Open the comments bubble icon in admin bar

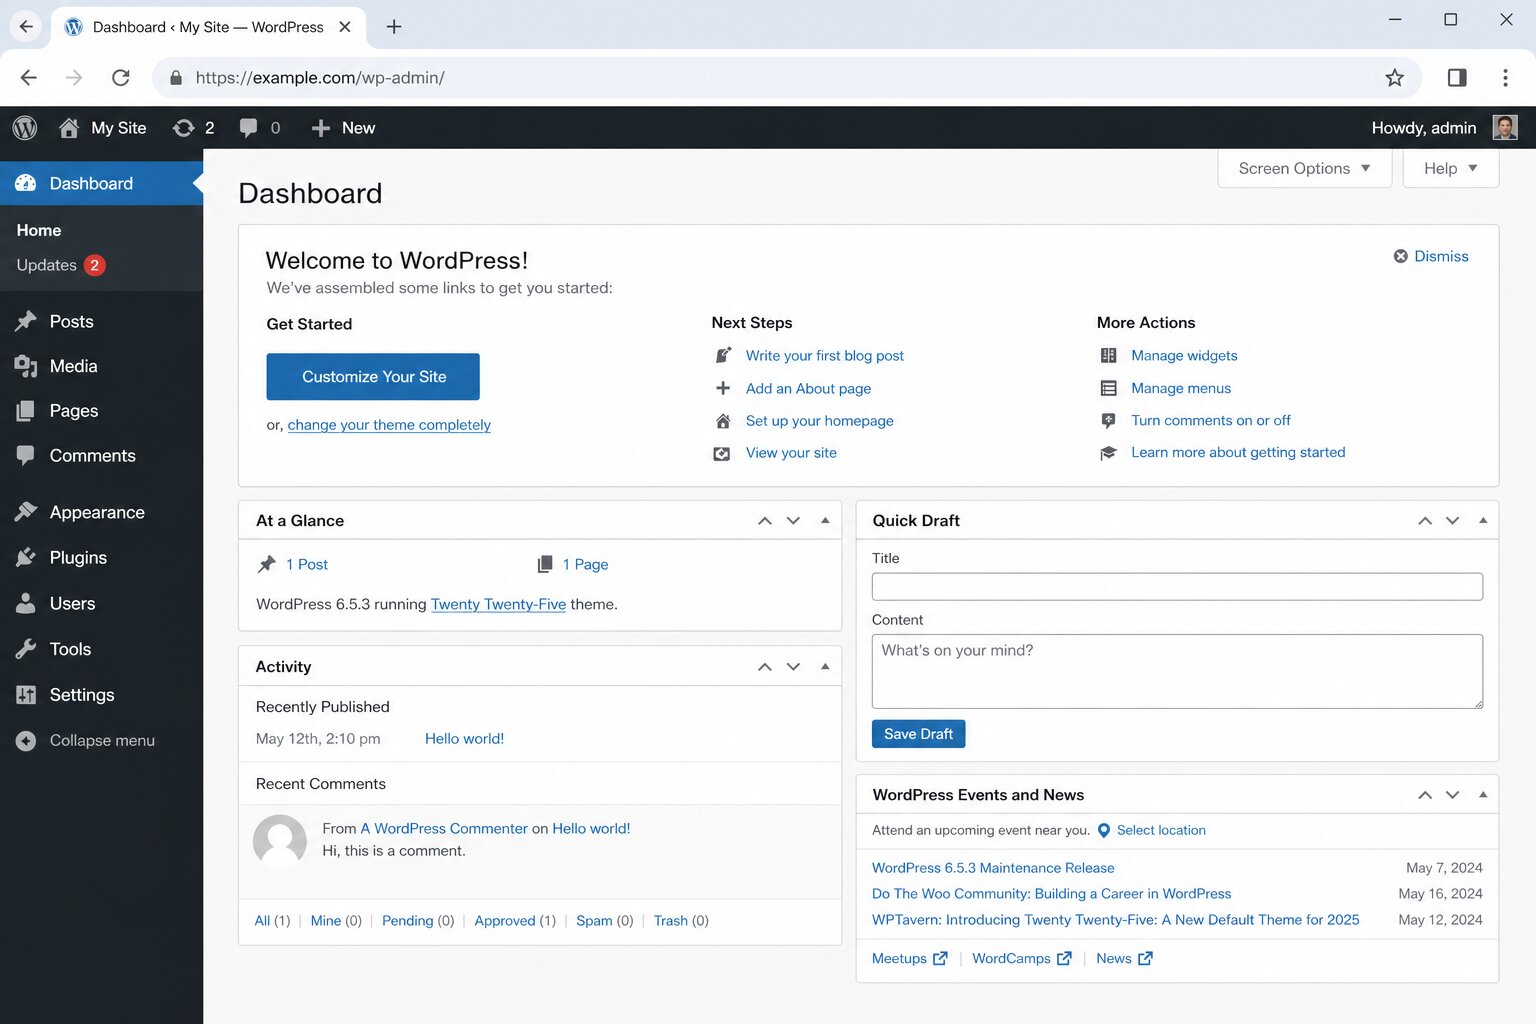[x=249, y=128]
